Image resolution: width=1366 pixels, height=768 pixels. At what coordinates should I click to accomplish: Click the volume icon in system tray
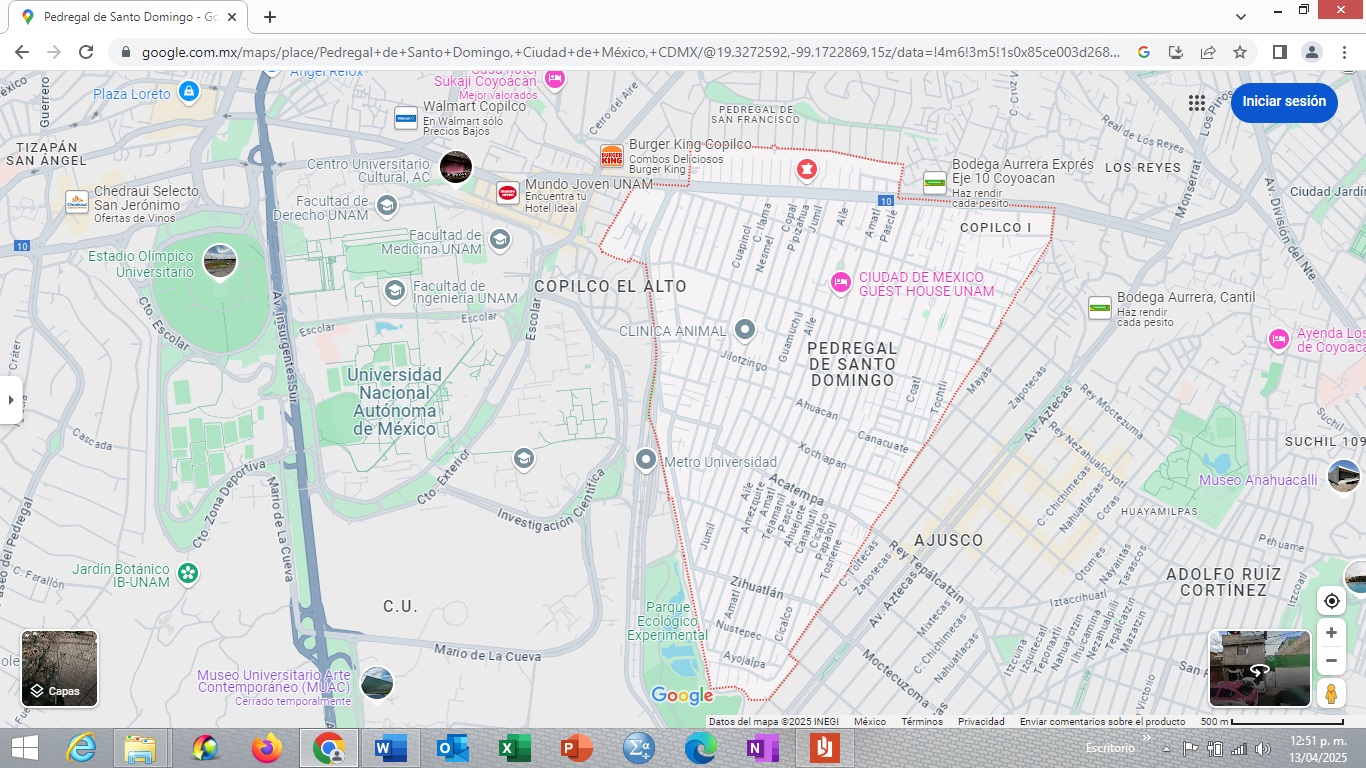point(1263,748)
